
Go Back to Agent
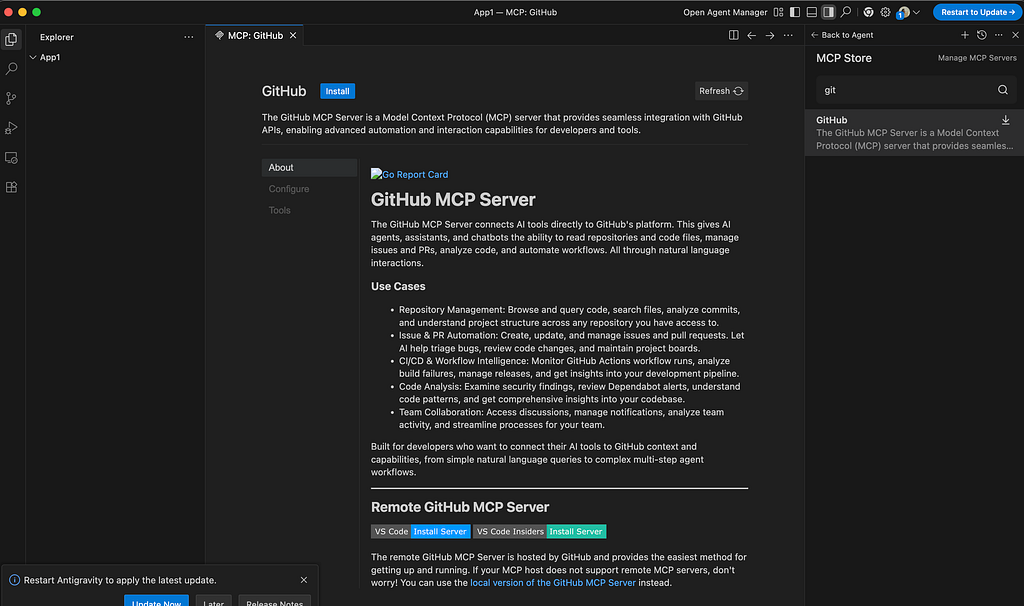click(842, 35)
